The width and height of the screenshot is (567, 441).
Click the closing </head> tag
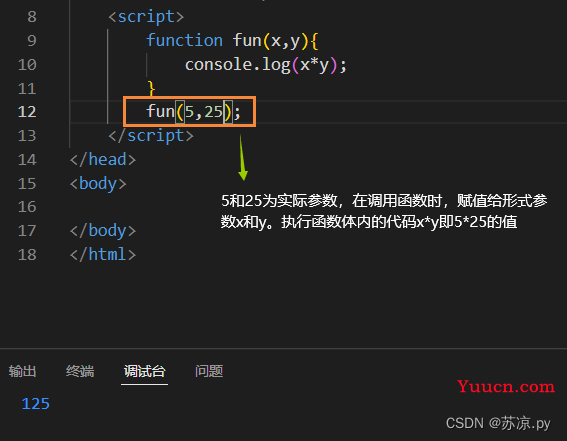103,159
